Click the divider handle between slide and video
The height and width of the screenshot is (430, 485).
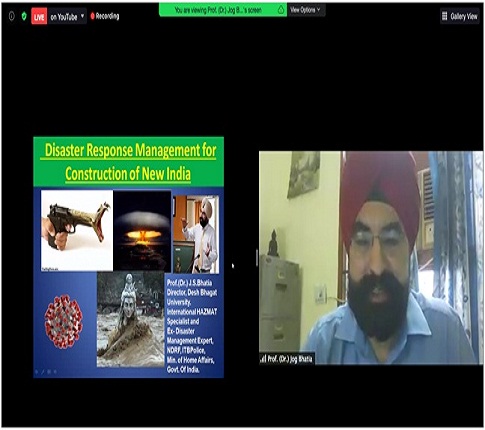point(257,258)
